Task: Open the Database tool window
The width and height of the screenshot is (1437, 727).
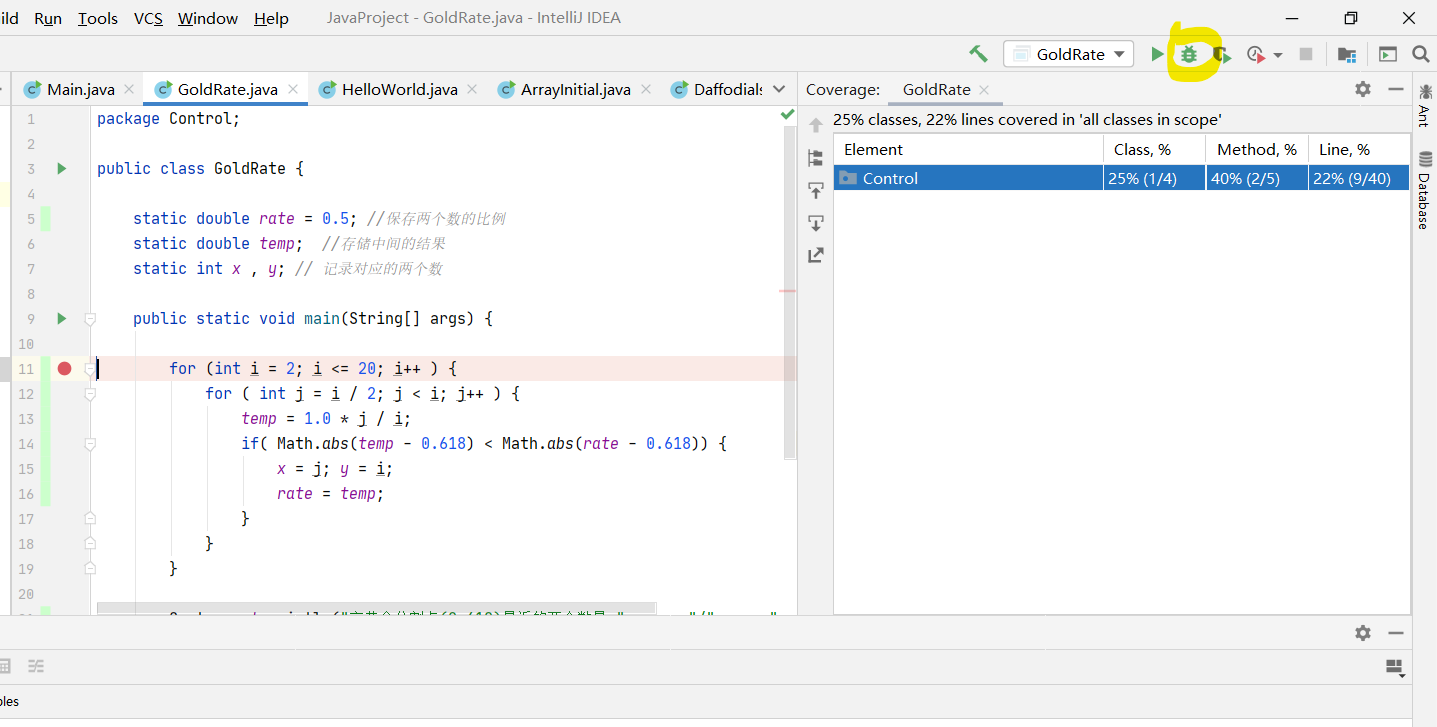Action: click(1424, 190)
